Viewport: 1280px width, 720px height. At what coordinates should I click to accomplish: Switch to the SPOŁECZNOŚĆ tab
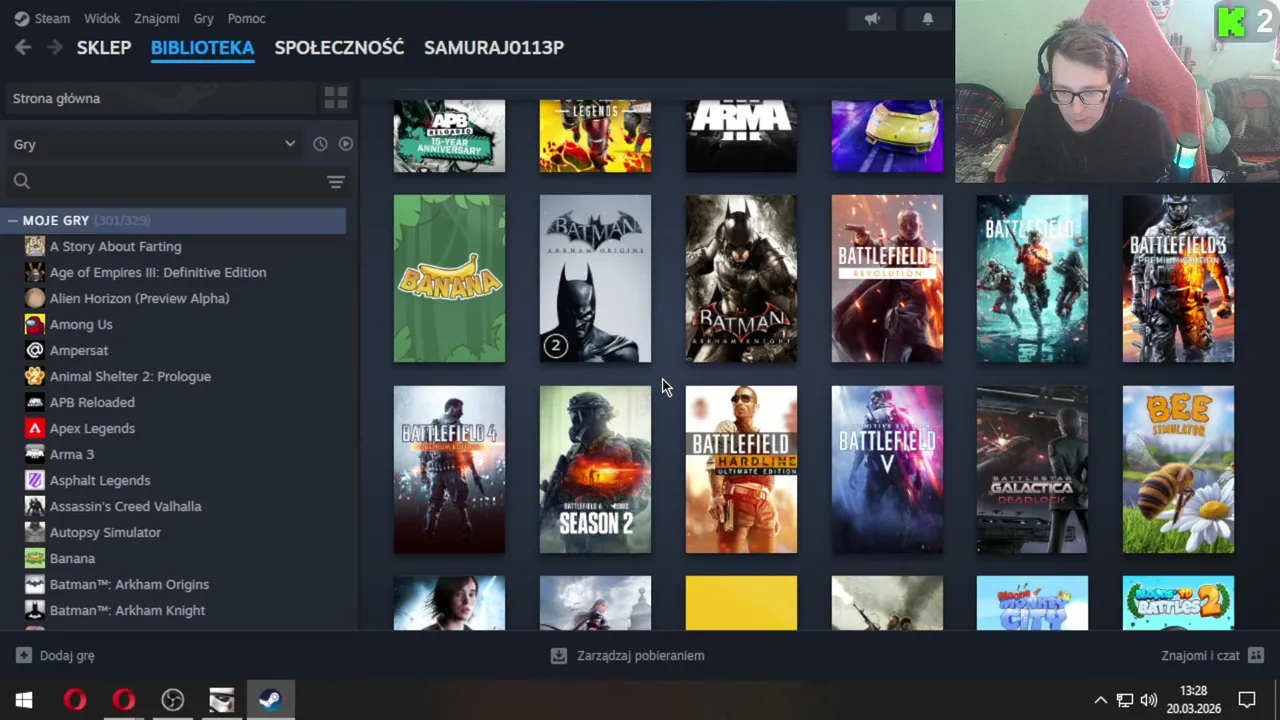(x=339, y=47)
